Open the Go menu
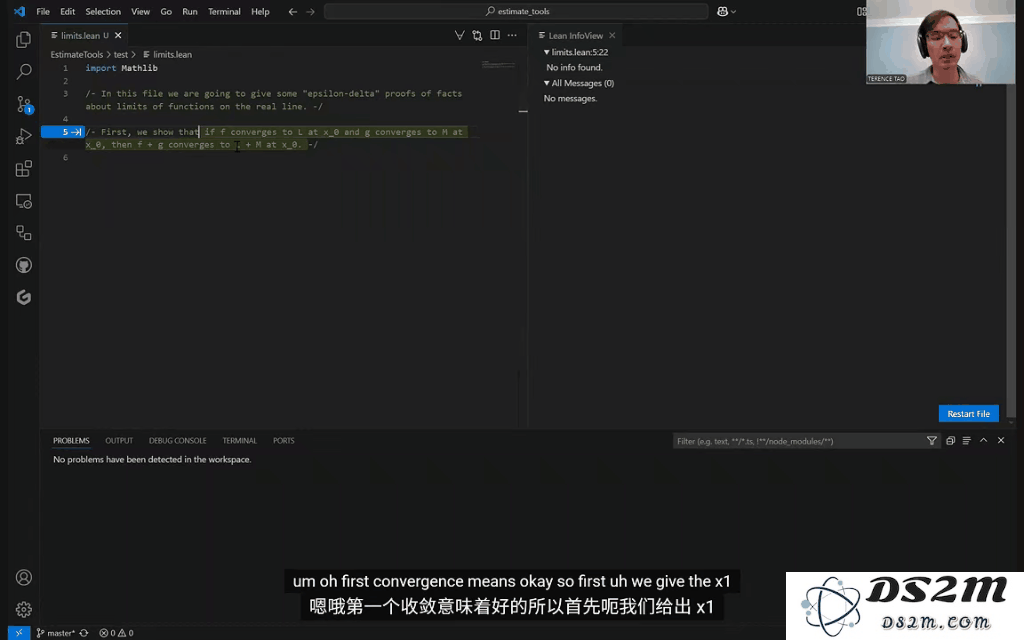The height and width of the screenshot is (640, 1024). (x=166, y=11)
